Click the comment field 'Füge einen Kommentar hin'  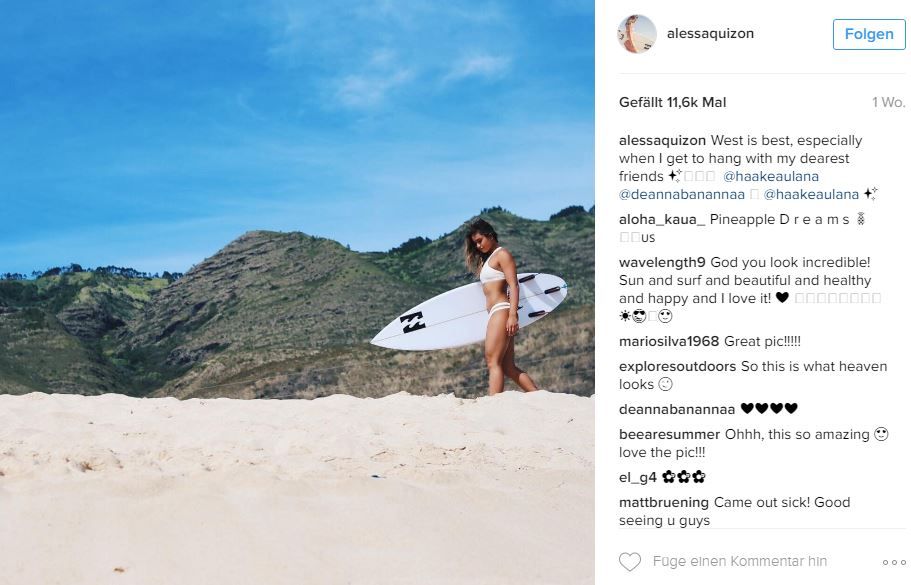point(740,561)
